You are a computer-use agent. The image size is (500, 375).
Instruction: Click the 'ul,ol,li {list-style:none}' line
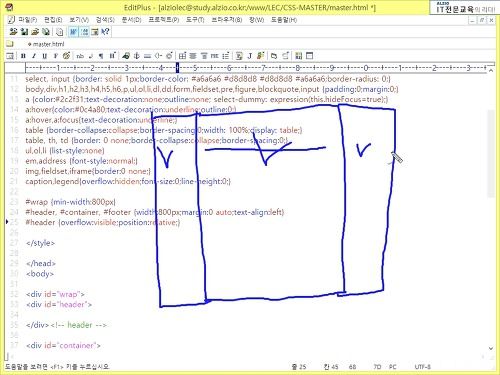pyautogui.click(x=65, y=151)
